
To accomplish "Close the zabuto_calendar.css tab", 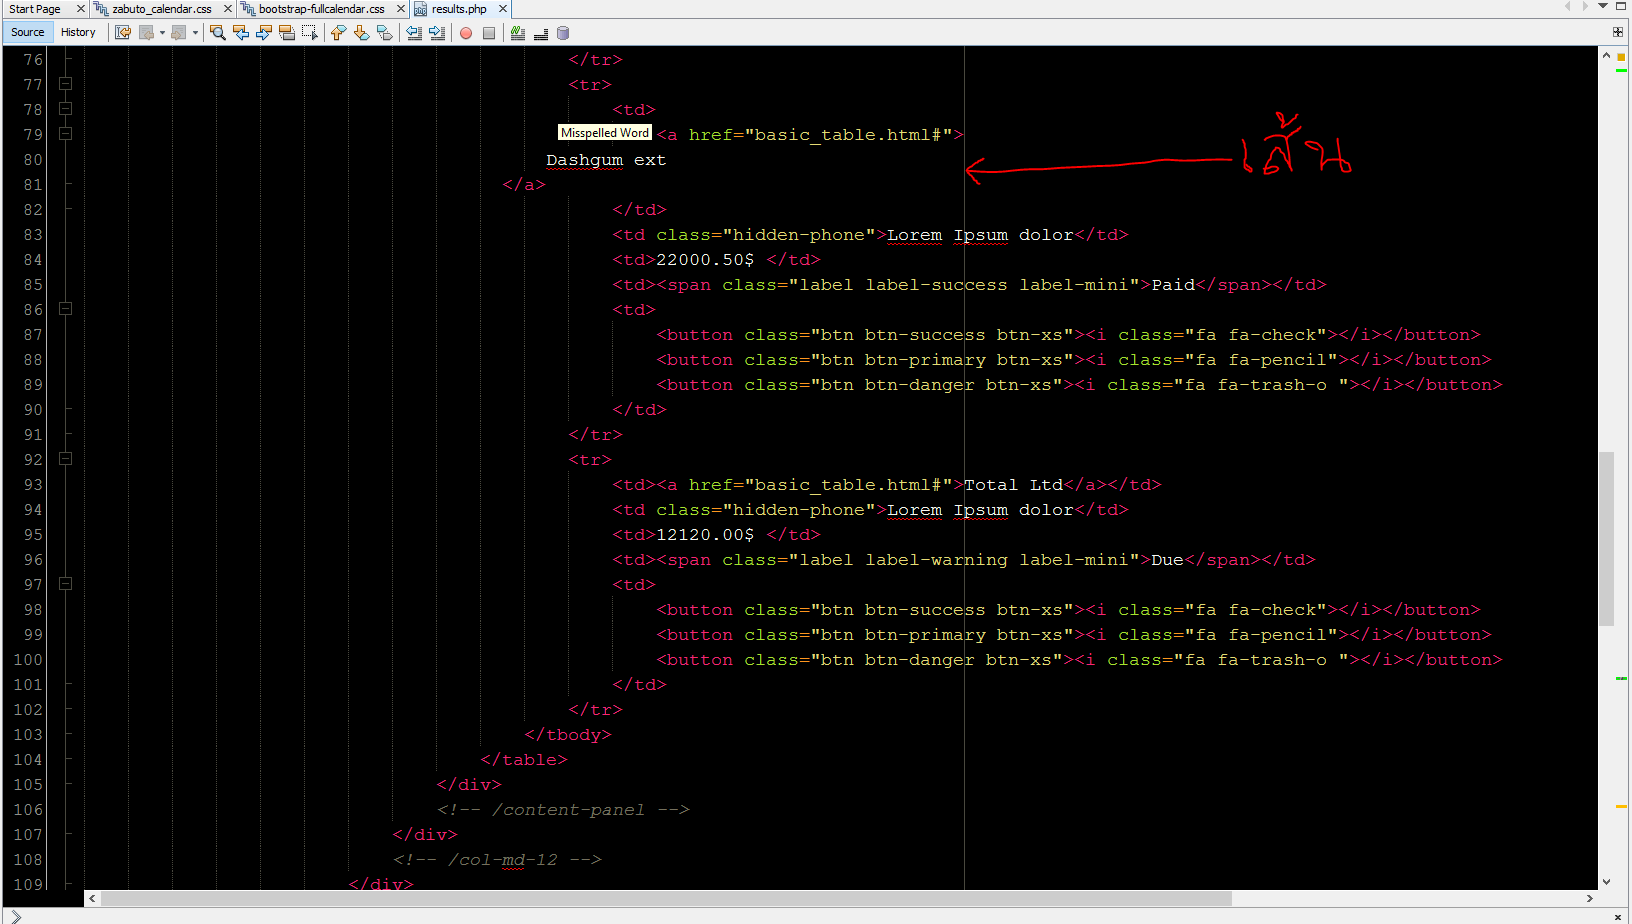I will 227,9.
